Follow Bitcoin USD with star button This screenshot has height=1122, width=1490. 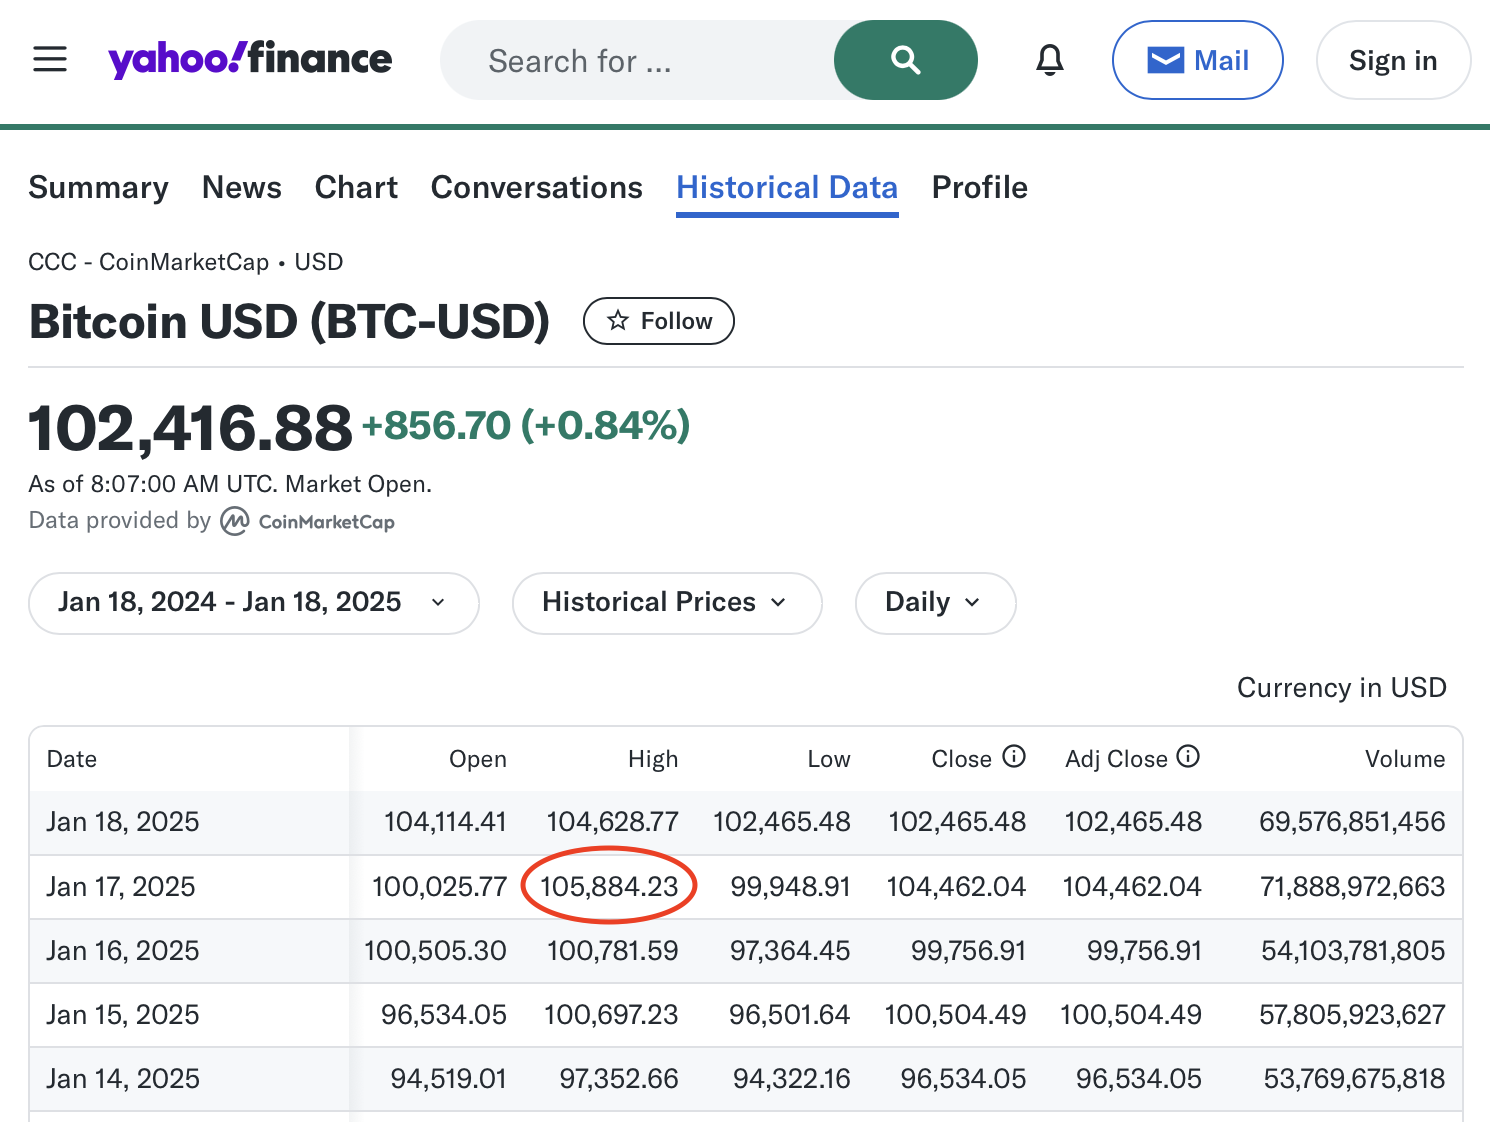[659, 321]
